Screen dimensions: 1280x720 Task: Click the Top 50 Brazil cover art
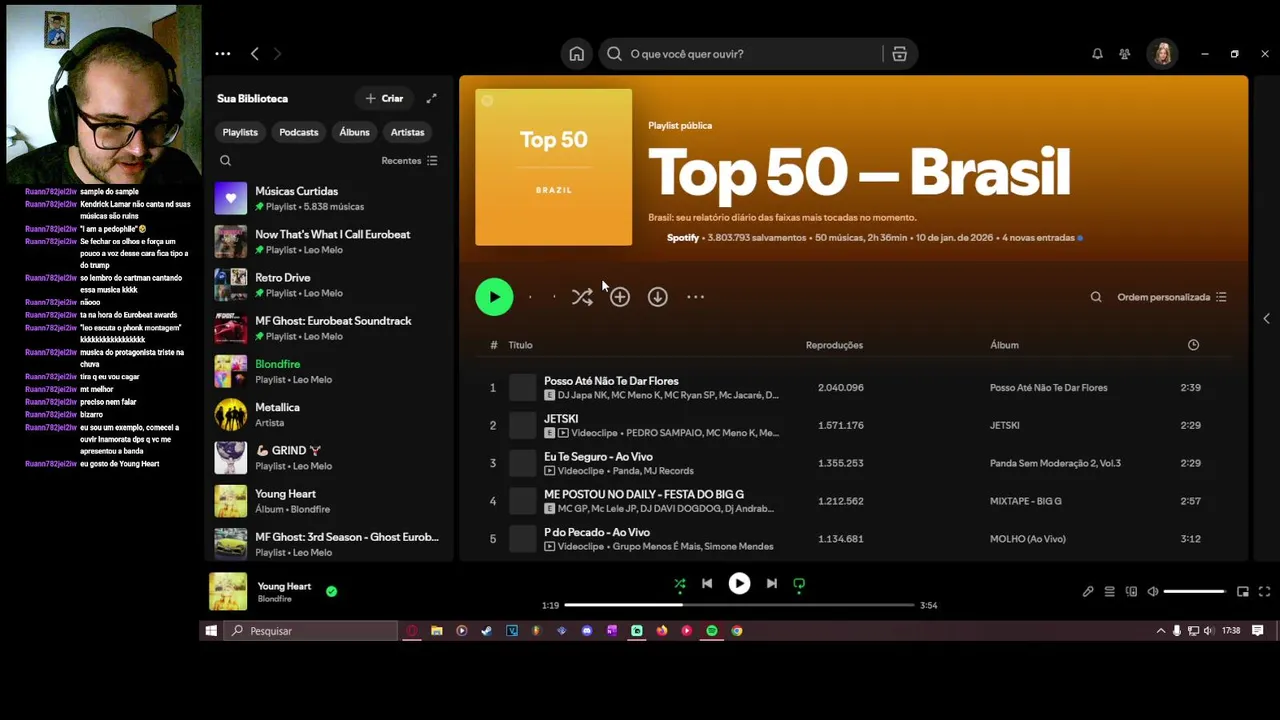tap(553, 167)
